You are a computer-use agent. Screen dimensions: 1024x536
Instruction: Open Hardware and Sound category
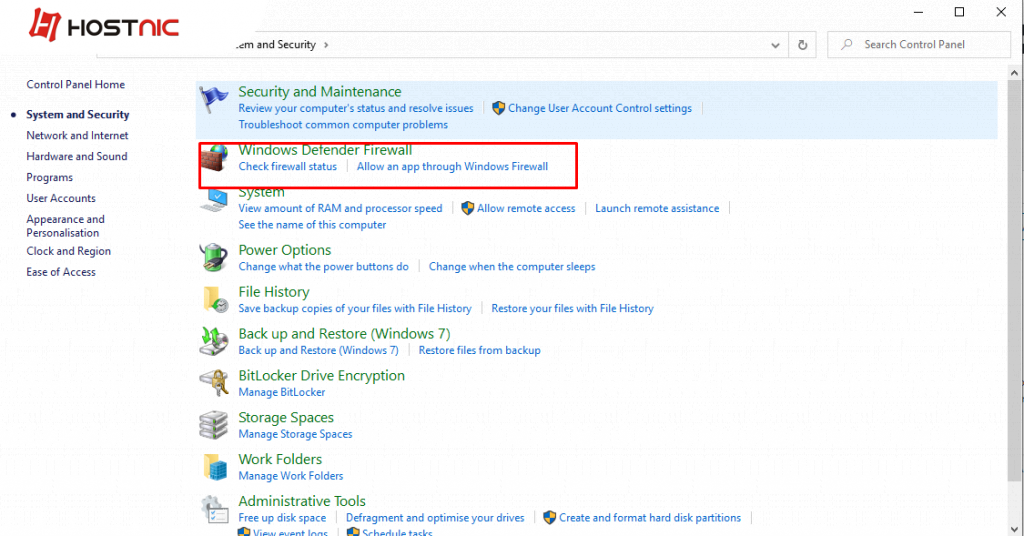tap(76, 156)
